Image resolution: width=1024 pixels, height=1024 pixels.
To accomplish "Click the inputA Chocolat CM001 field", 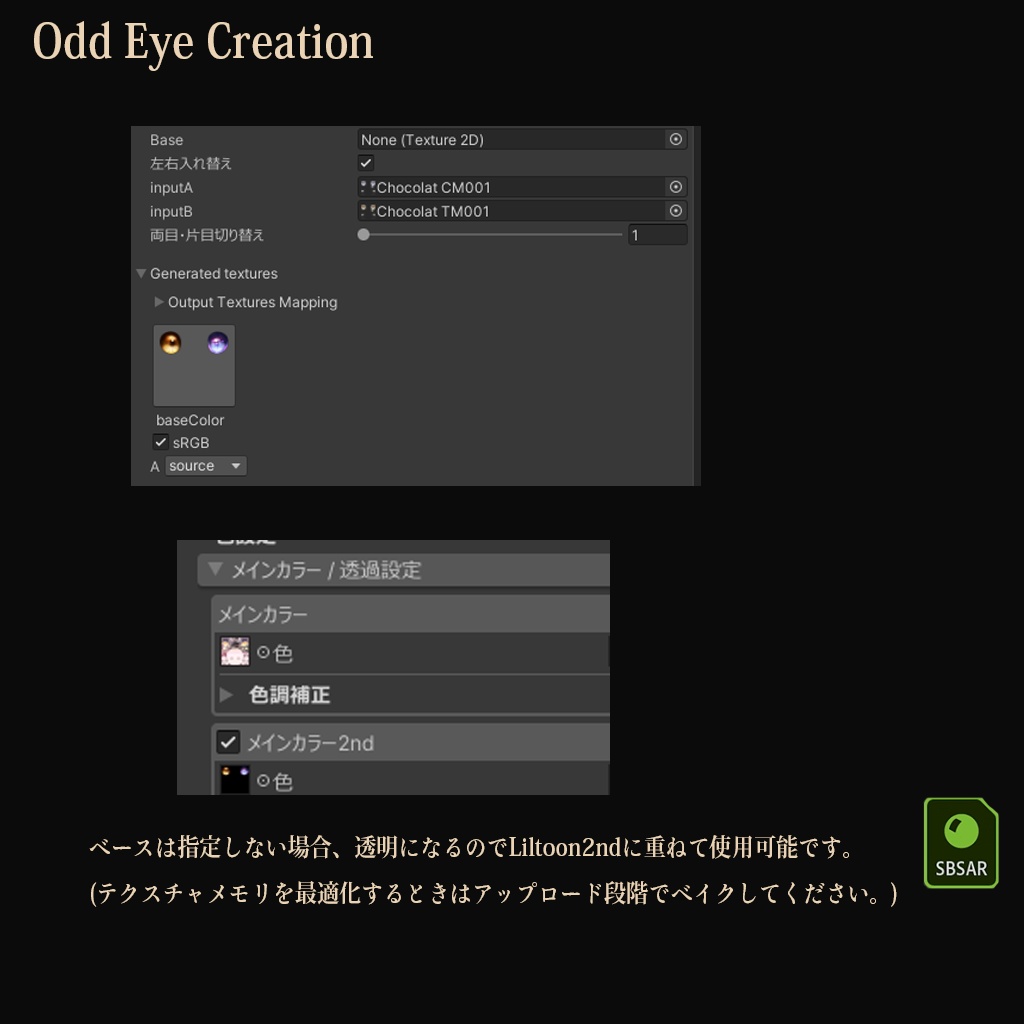I will click(522, 187).
